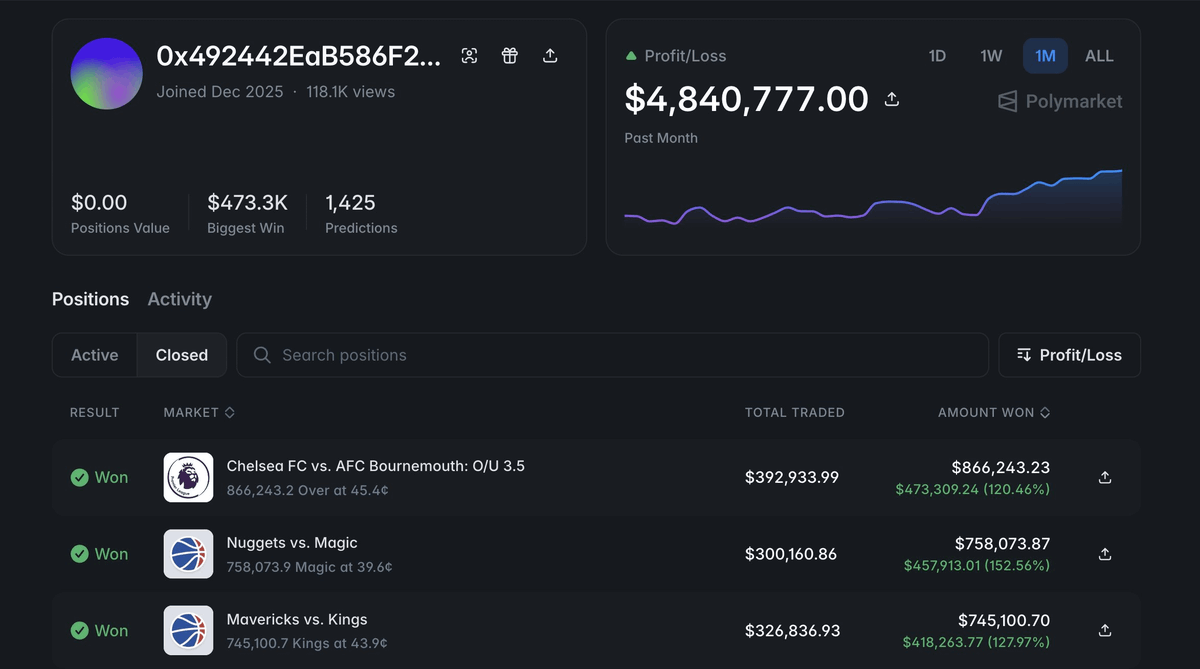Screen dimensions: 1200x669
Task: Click the $4,840,777.00 profit value
Action: [747, 99]
